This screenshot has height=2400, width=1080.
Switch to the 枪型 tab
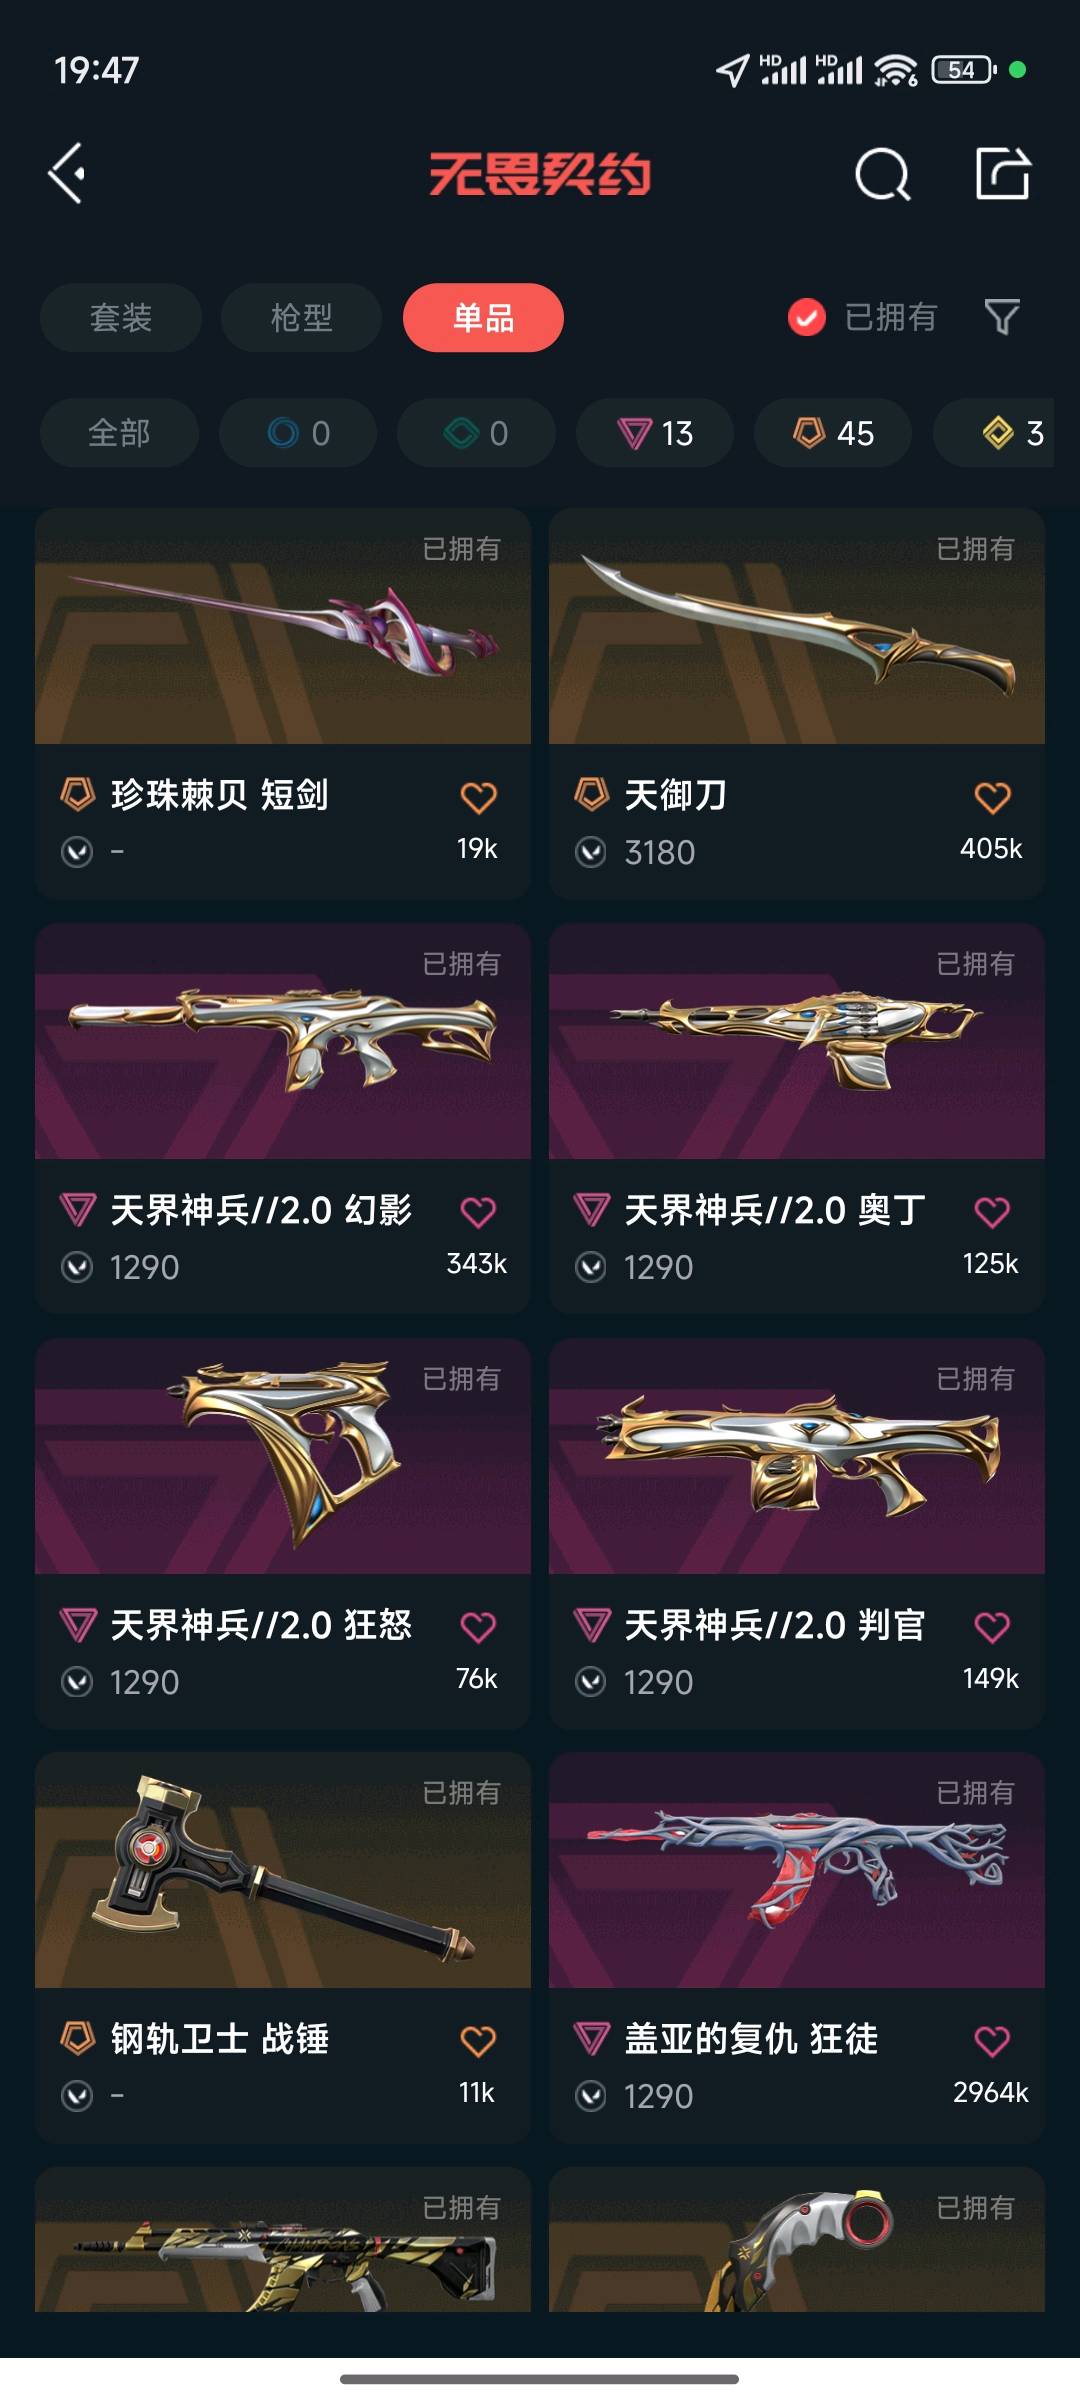click(301, 317)
